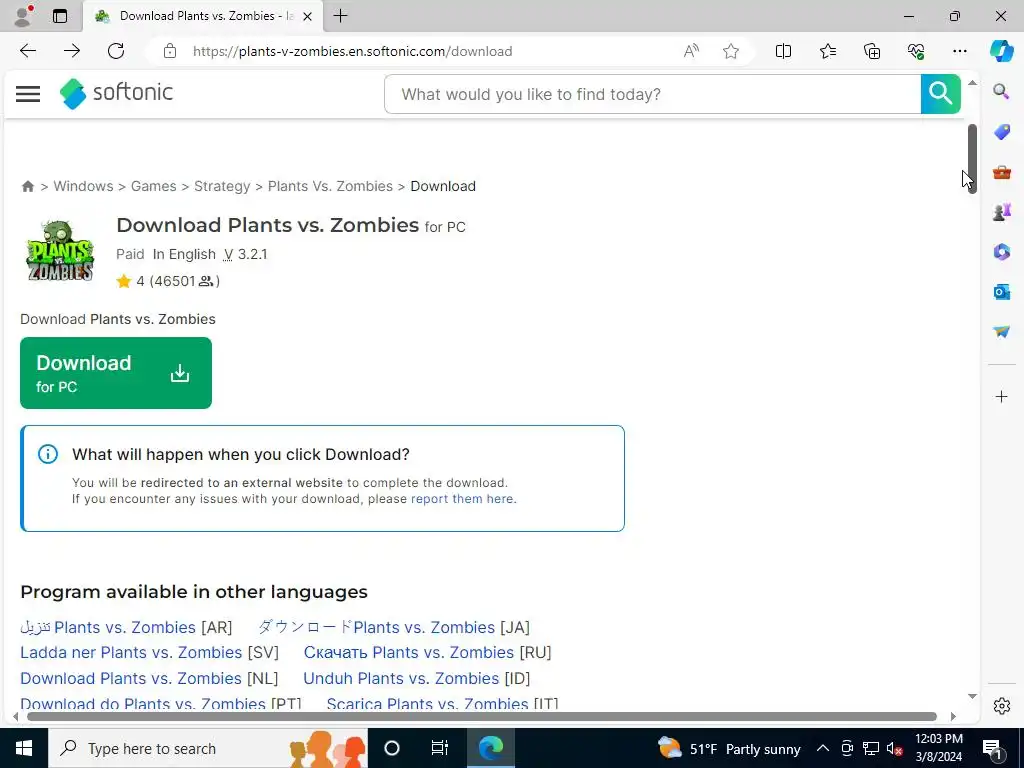This screenshot has height=768, width=1024.
Task: Click the browser address bar URL
Action: tap(353, 51)
